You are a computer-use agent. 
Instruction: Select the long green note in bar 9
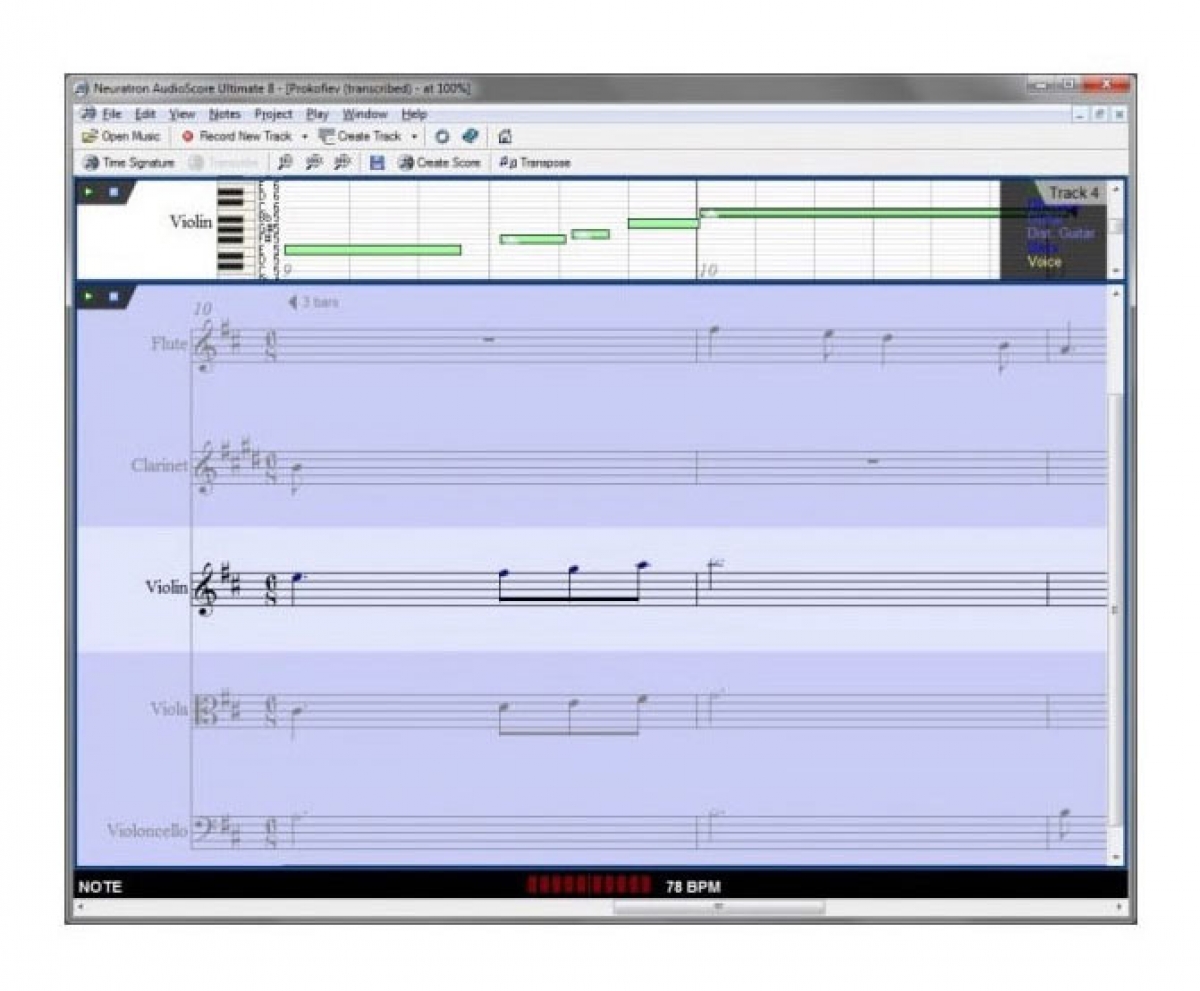point(373,250)
